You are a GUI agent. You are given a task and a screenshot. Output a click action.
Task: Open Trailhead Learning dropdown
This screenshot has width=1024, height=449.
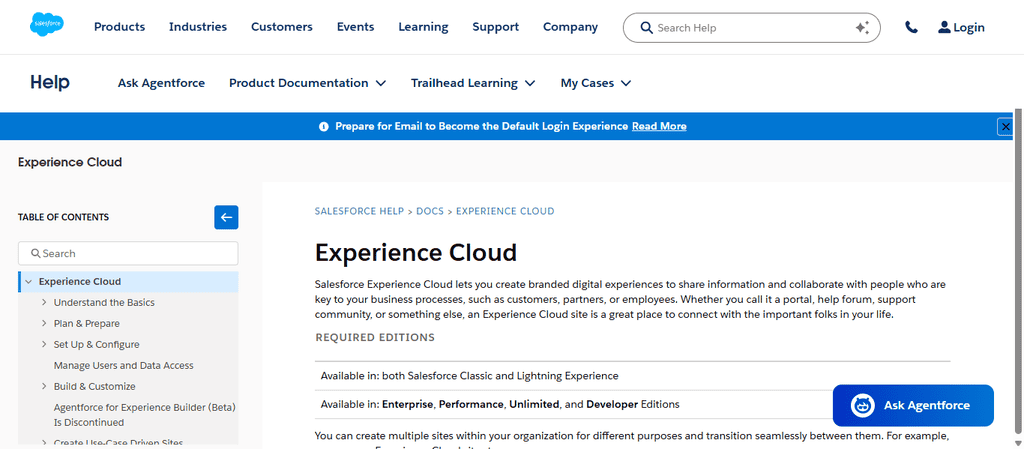(x=473, y=83)
